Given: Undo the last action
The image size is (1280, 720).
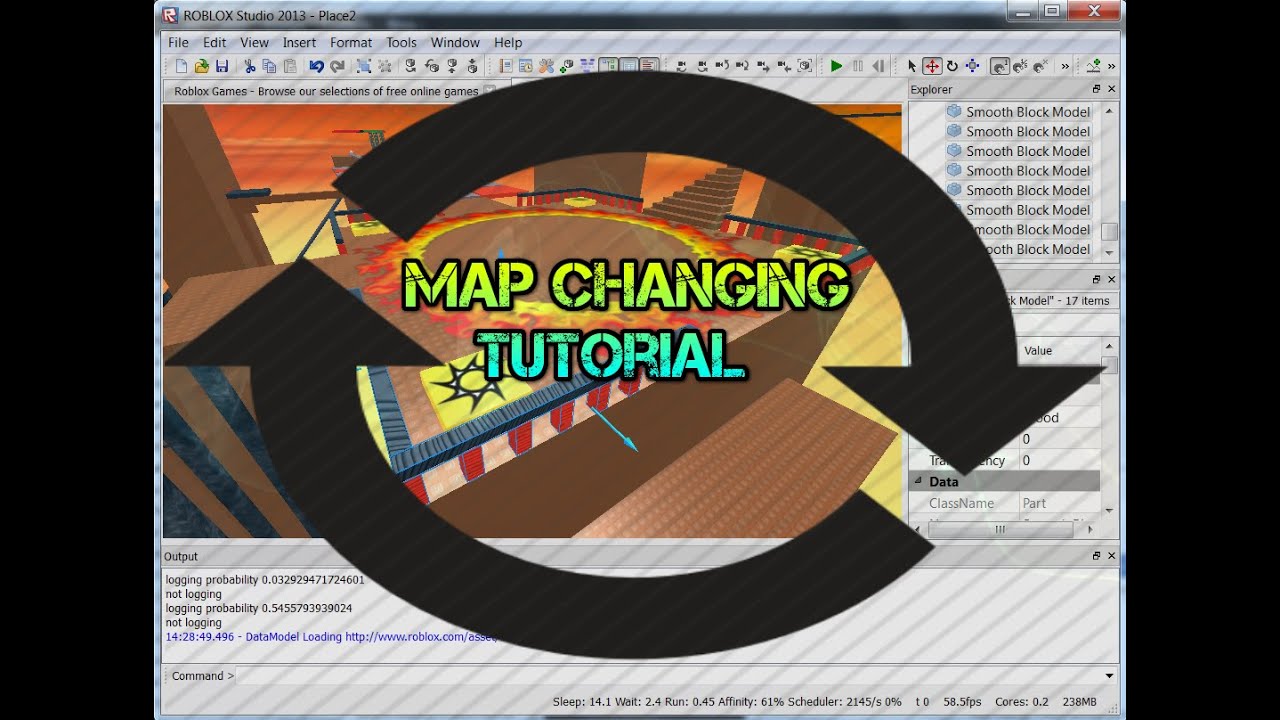Looking at the screenshot, I should (x=316, y=66).
